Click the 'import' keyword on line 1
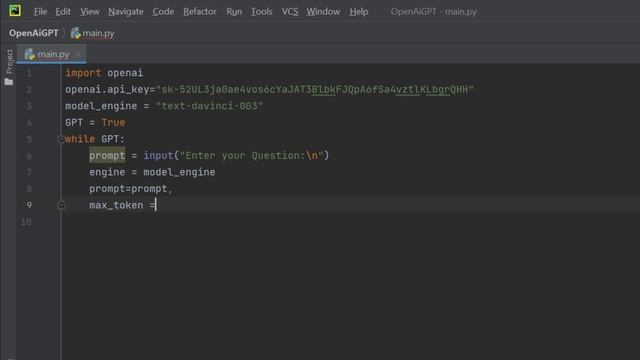Image resolution: width=640 pixels, height=360 pixels. click(83, 73)
